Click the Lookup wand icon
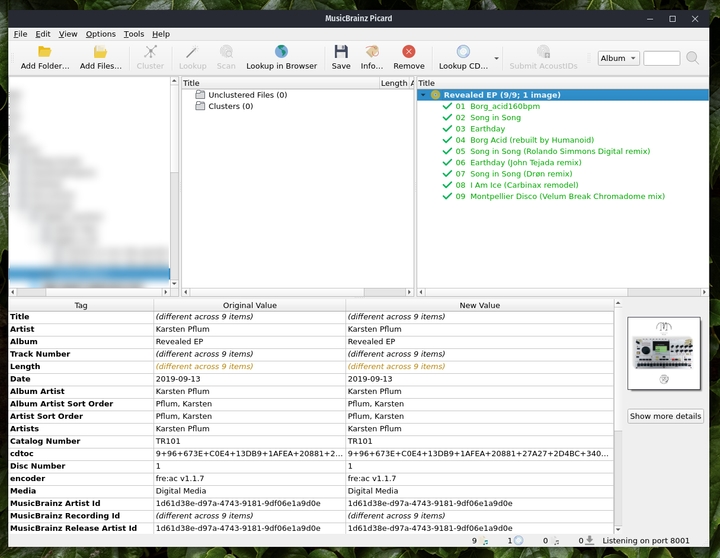720x558 pixels. 192,51
